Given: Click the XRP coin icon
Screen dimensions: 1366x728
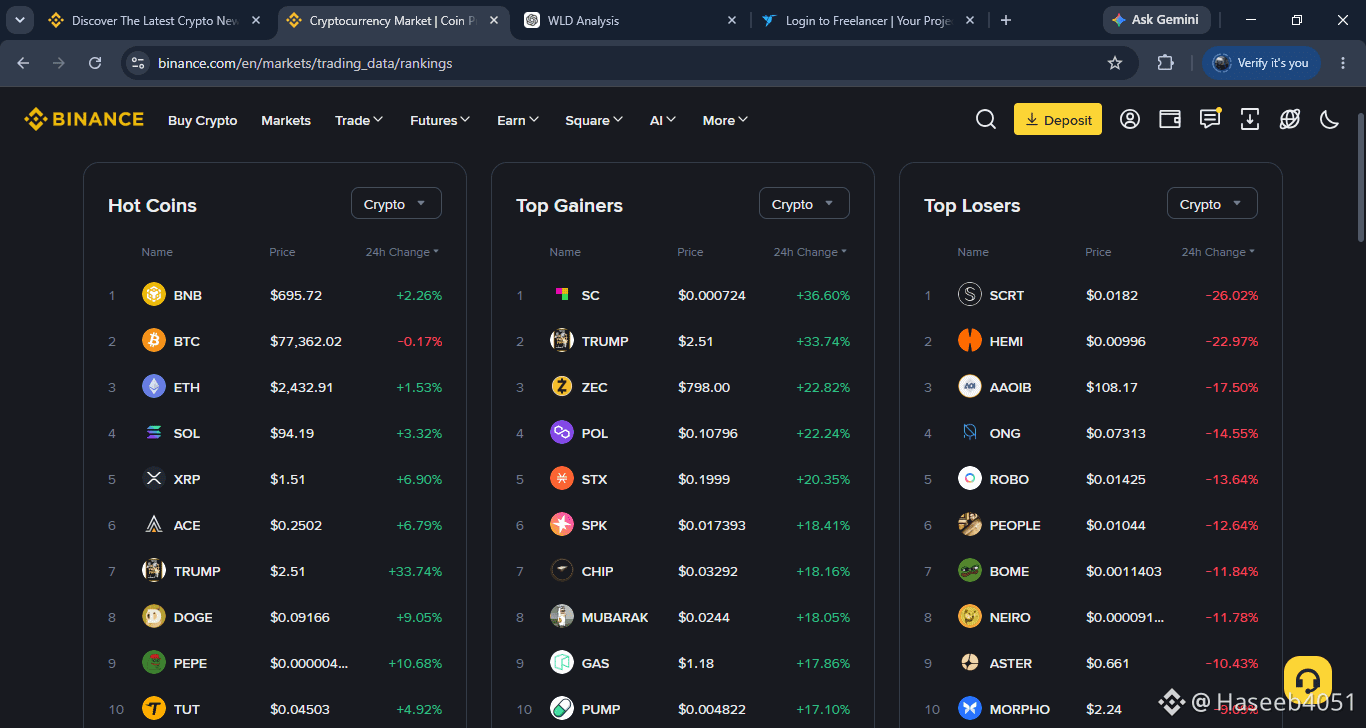Looking at the screenshot, I should click(154, 479).
